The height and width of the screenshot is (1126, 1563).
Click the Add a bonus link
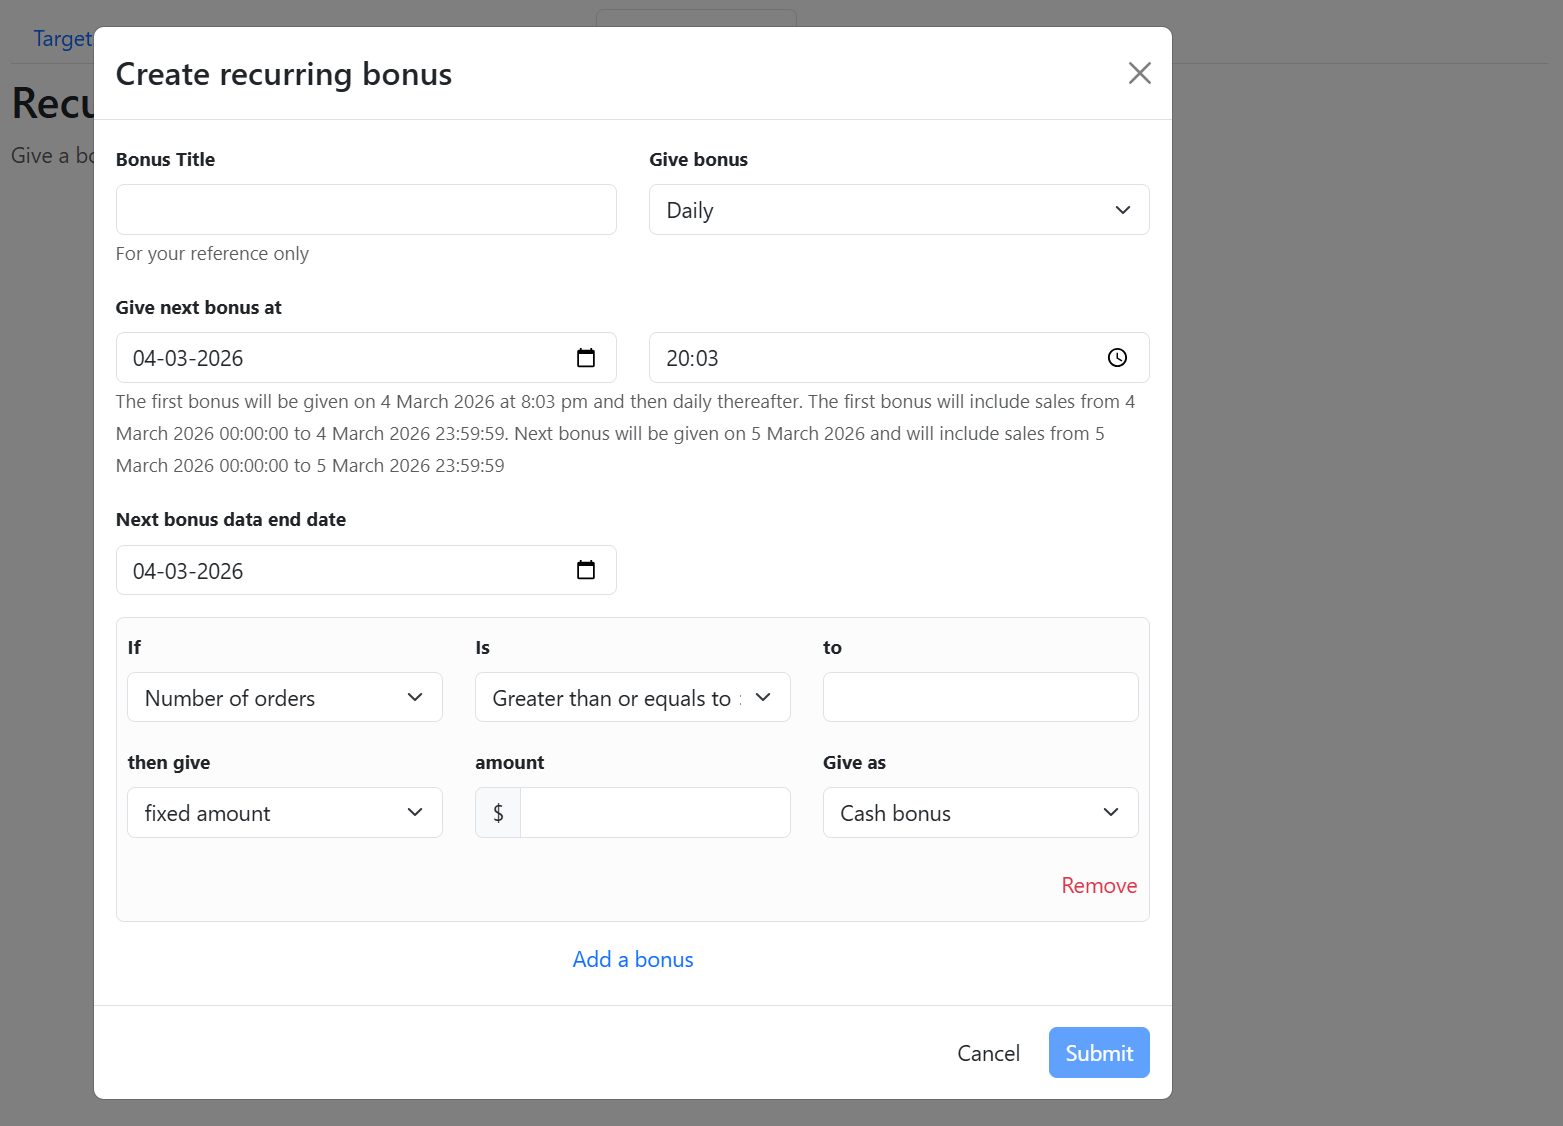[x=633, y=960]
